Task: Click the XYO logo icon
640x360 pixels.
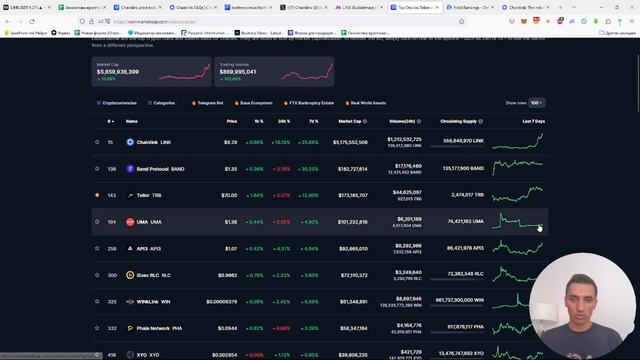Action: [x=130, y=355]
